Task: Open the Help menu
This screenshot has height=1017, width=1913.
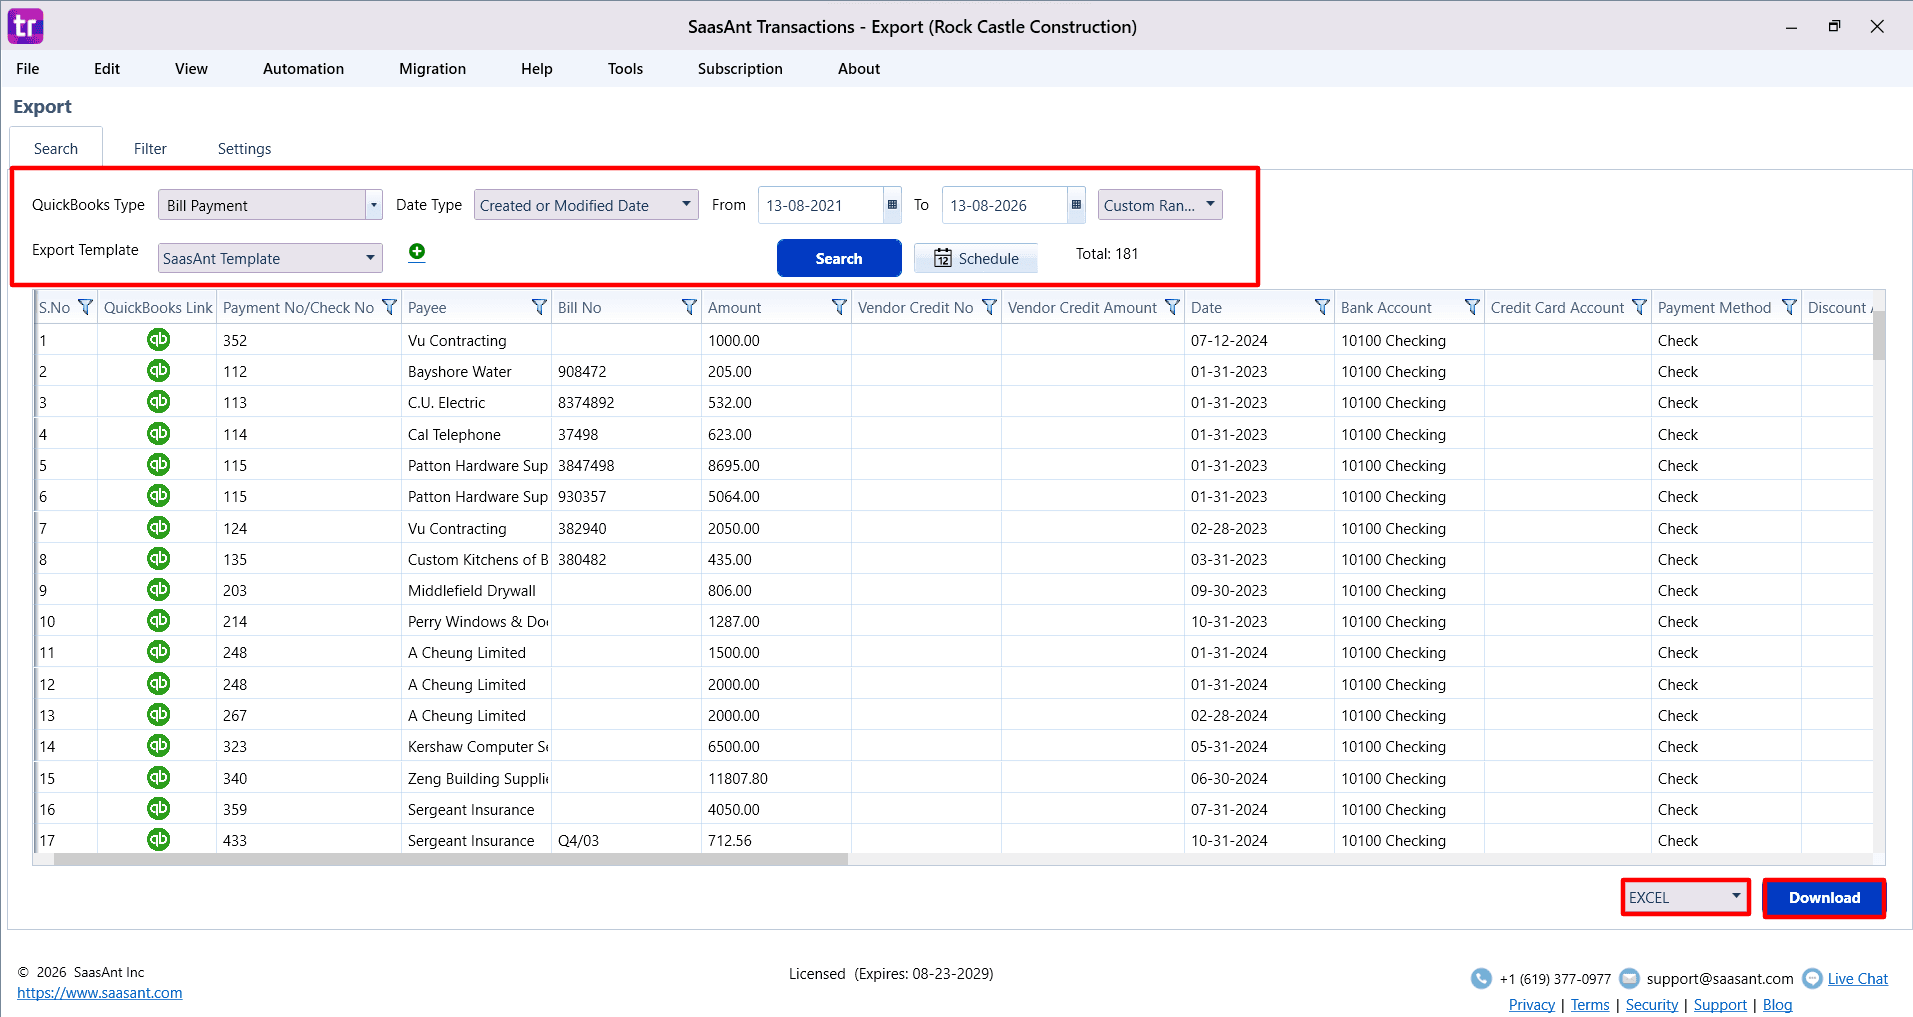Action: click(536, 69)
